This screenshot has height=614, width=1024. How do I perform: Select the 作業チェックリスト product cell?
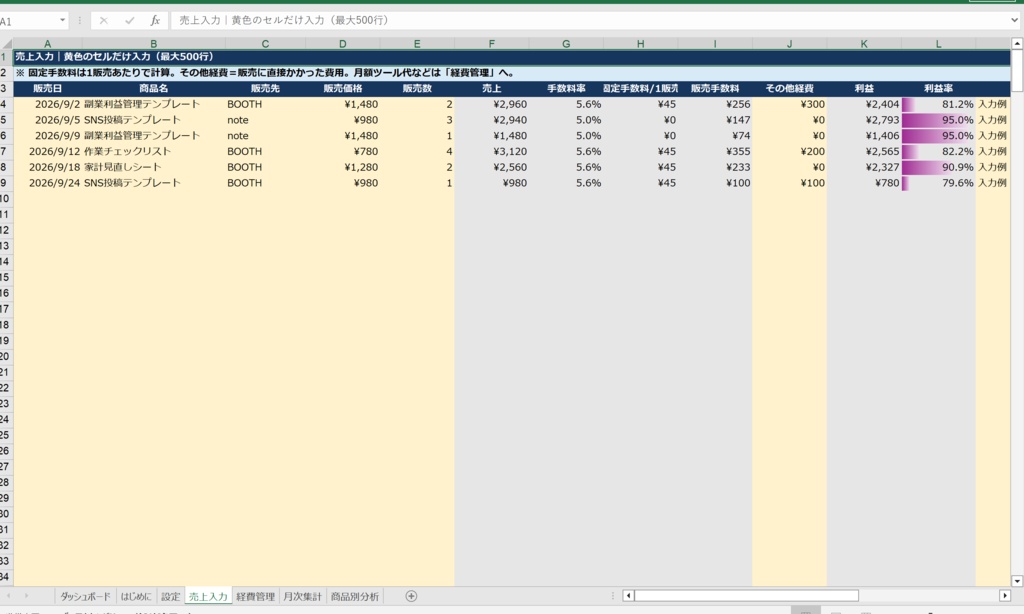coord(153,152)
